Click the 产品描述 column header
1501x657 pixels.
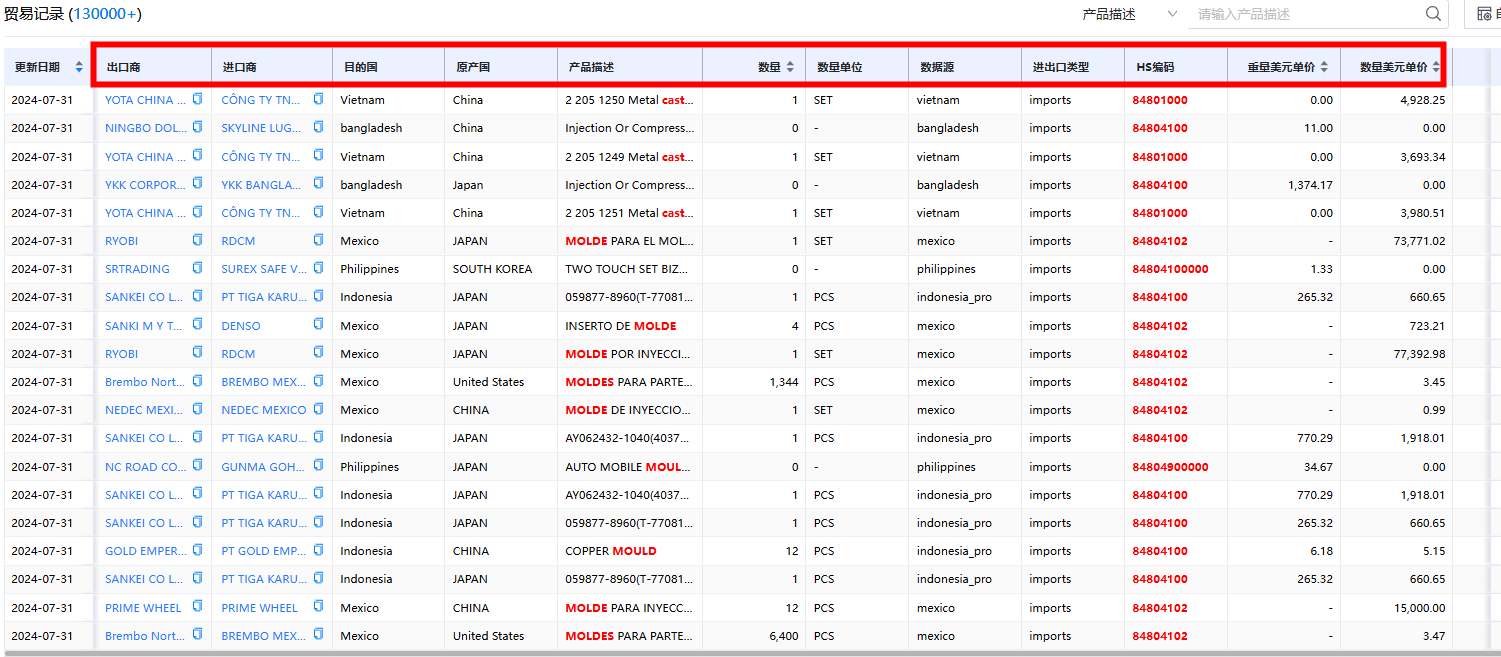tap(591, 67)
